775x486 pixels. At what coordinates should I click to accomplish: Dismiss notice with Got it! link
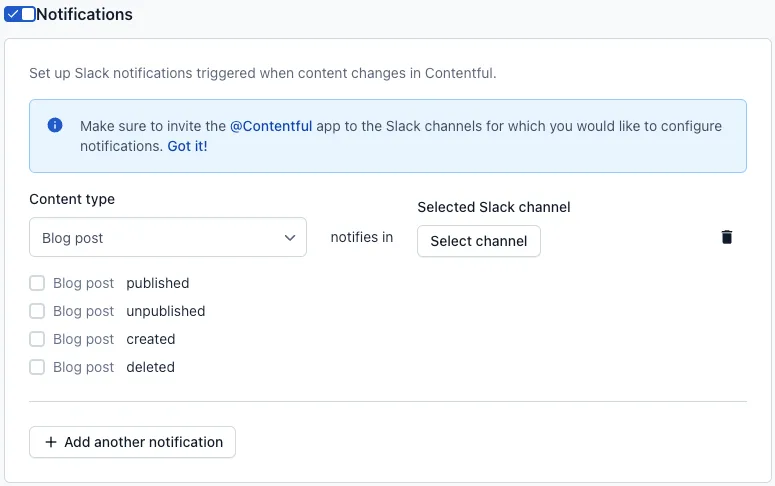click(187, 146)
